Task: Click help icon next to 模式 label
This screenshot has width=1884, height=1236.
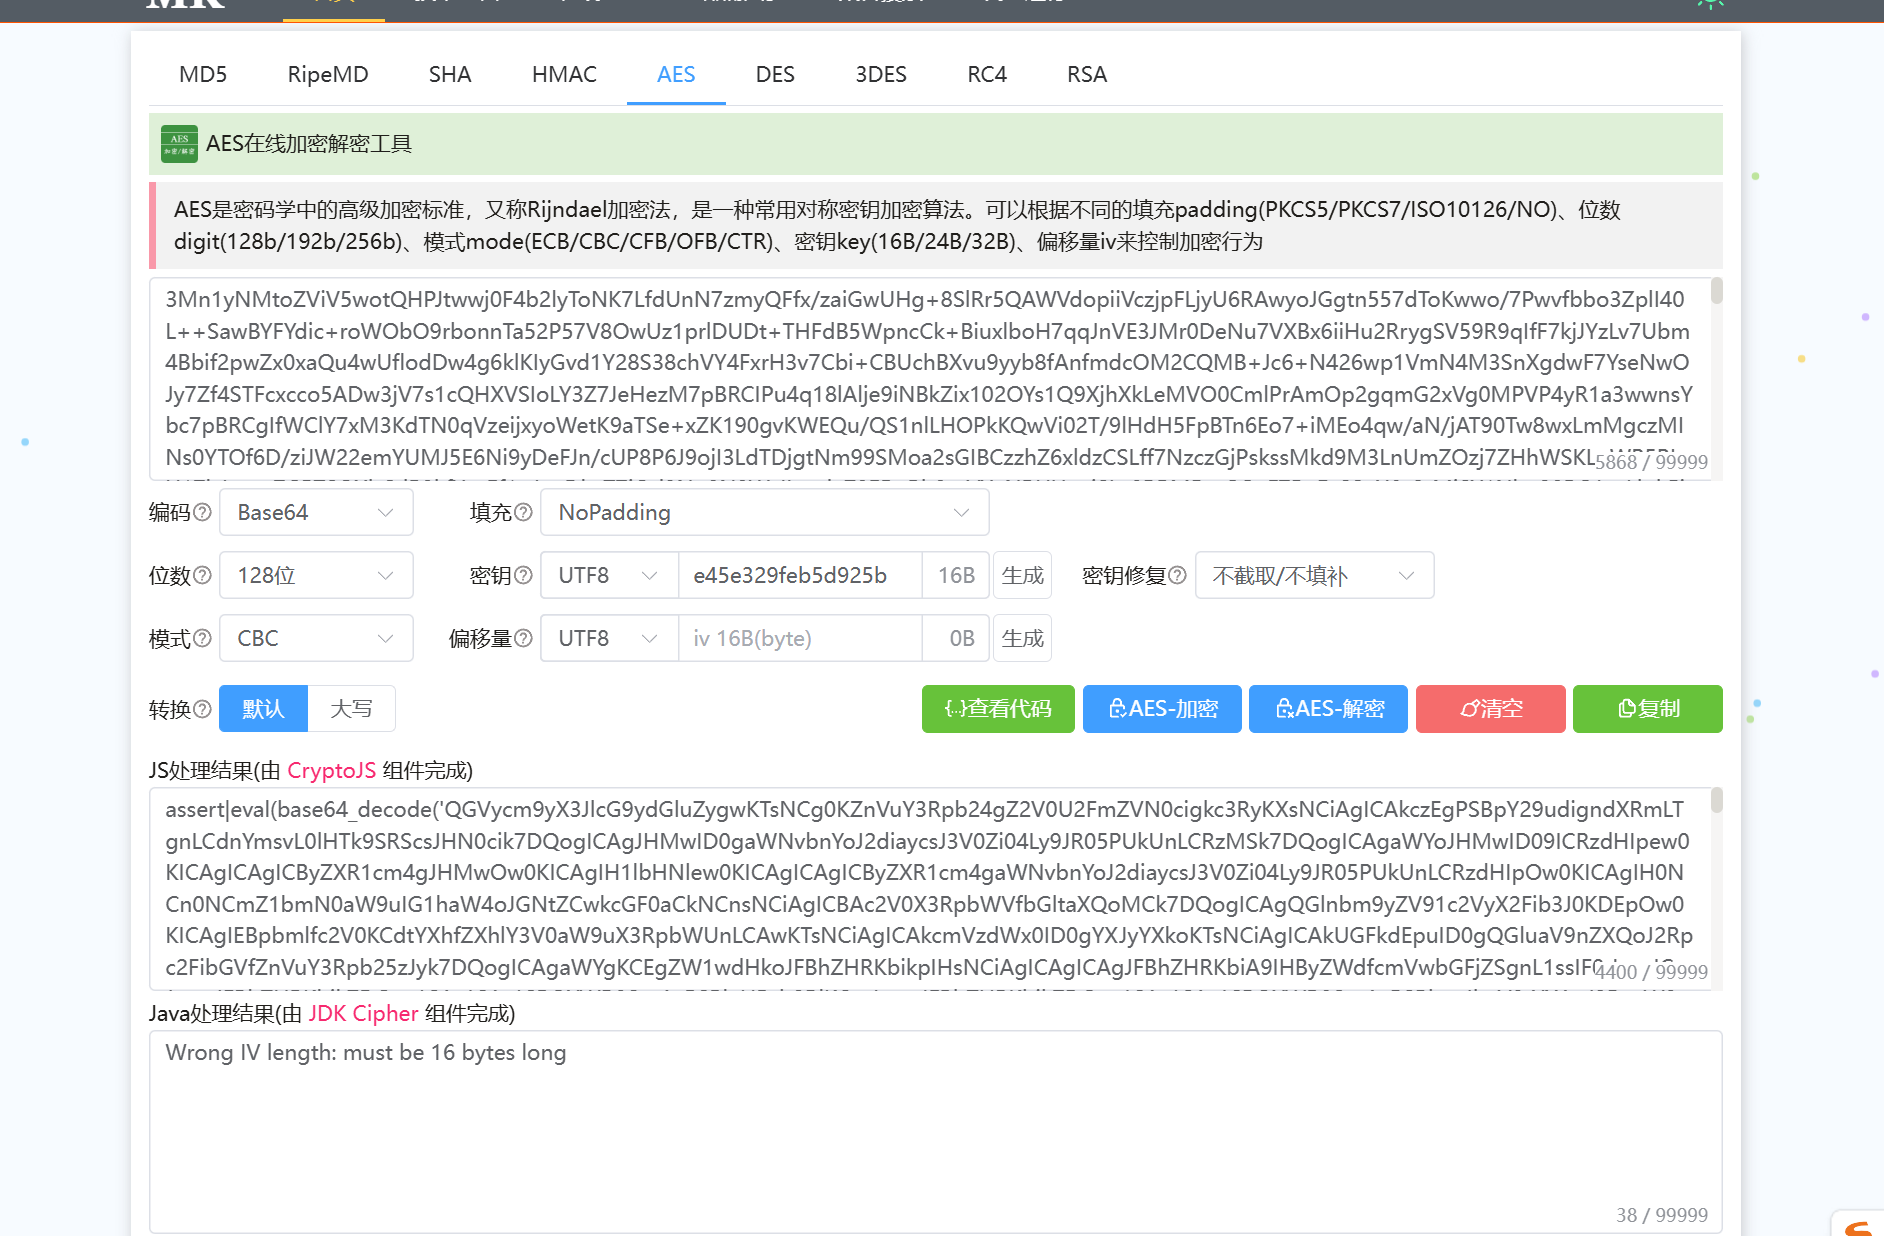Action: (x=202, y=638)
